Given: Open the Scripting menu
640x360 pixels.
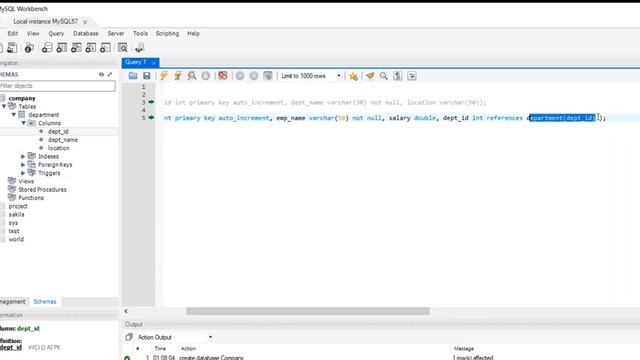Looking at the screenshot, I should pyautogui.click(x=167, y=33).
